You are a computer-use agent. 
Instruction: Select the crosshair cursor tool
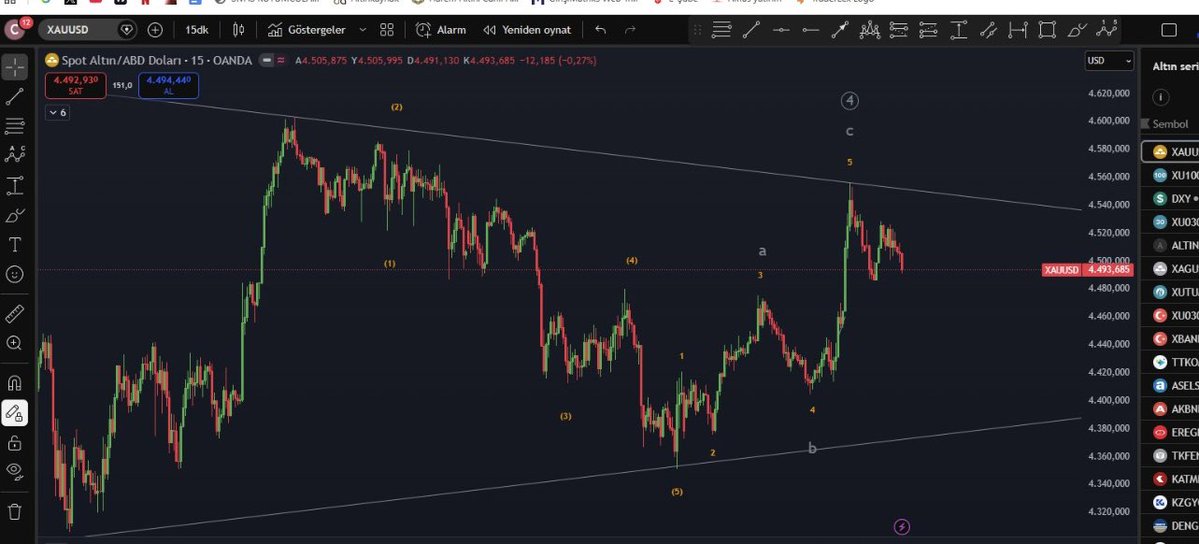(15, 67)
